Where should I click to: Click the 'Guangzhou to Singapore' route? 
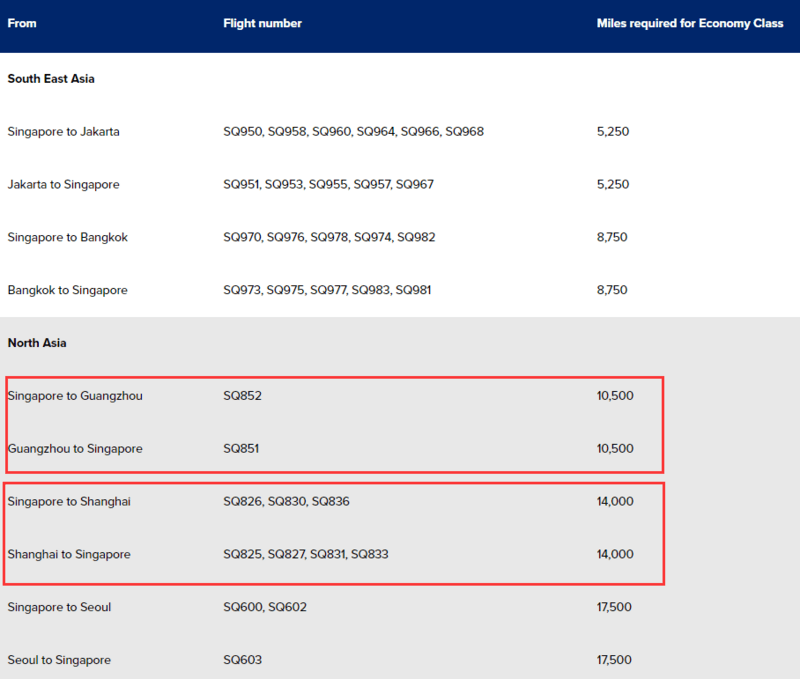click(75, 448)
